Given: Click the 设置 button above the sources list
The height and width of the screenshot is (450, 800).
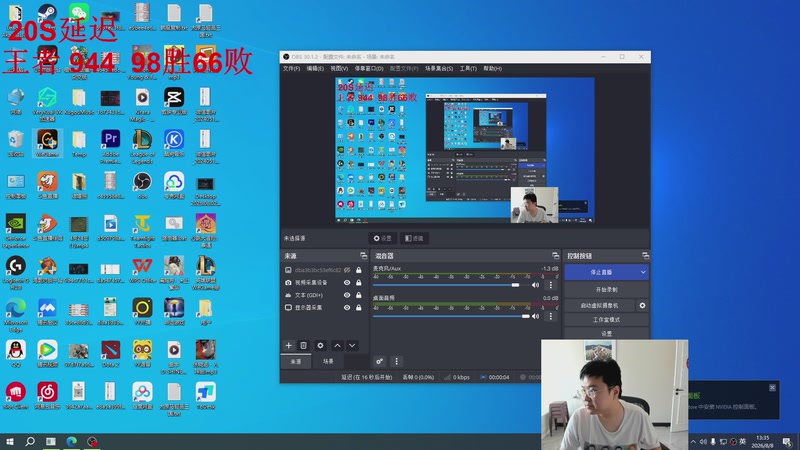Looking at the screenshot, I should (x=383, y=238).
